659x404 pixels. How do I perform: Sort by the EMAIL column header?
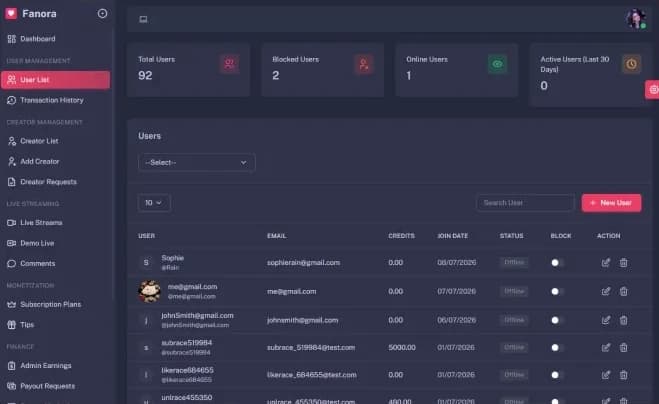click(x=277, y=236)
